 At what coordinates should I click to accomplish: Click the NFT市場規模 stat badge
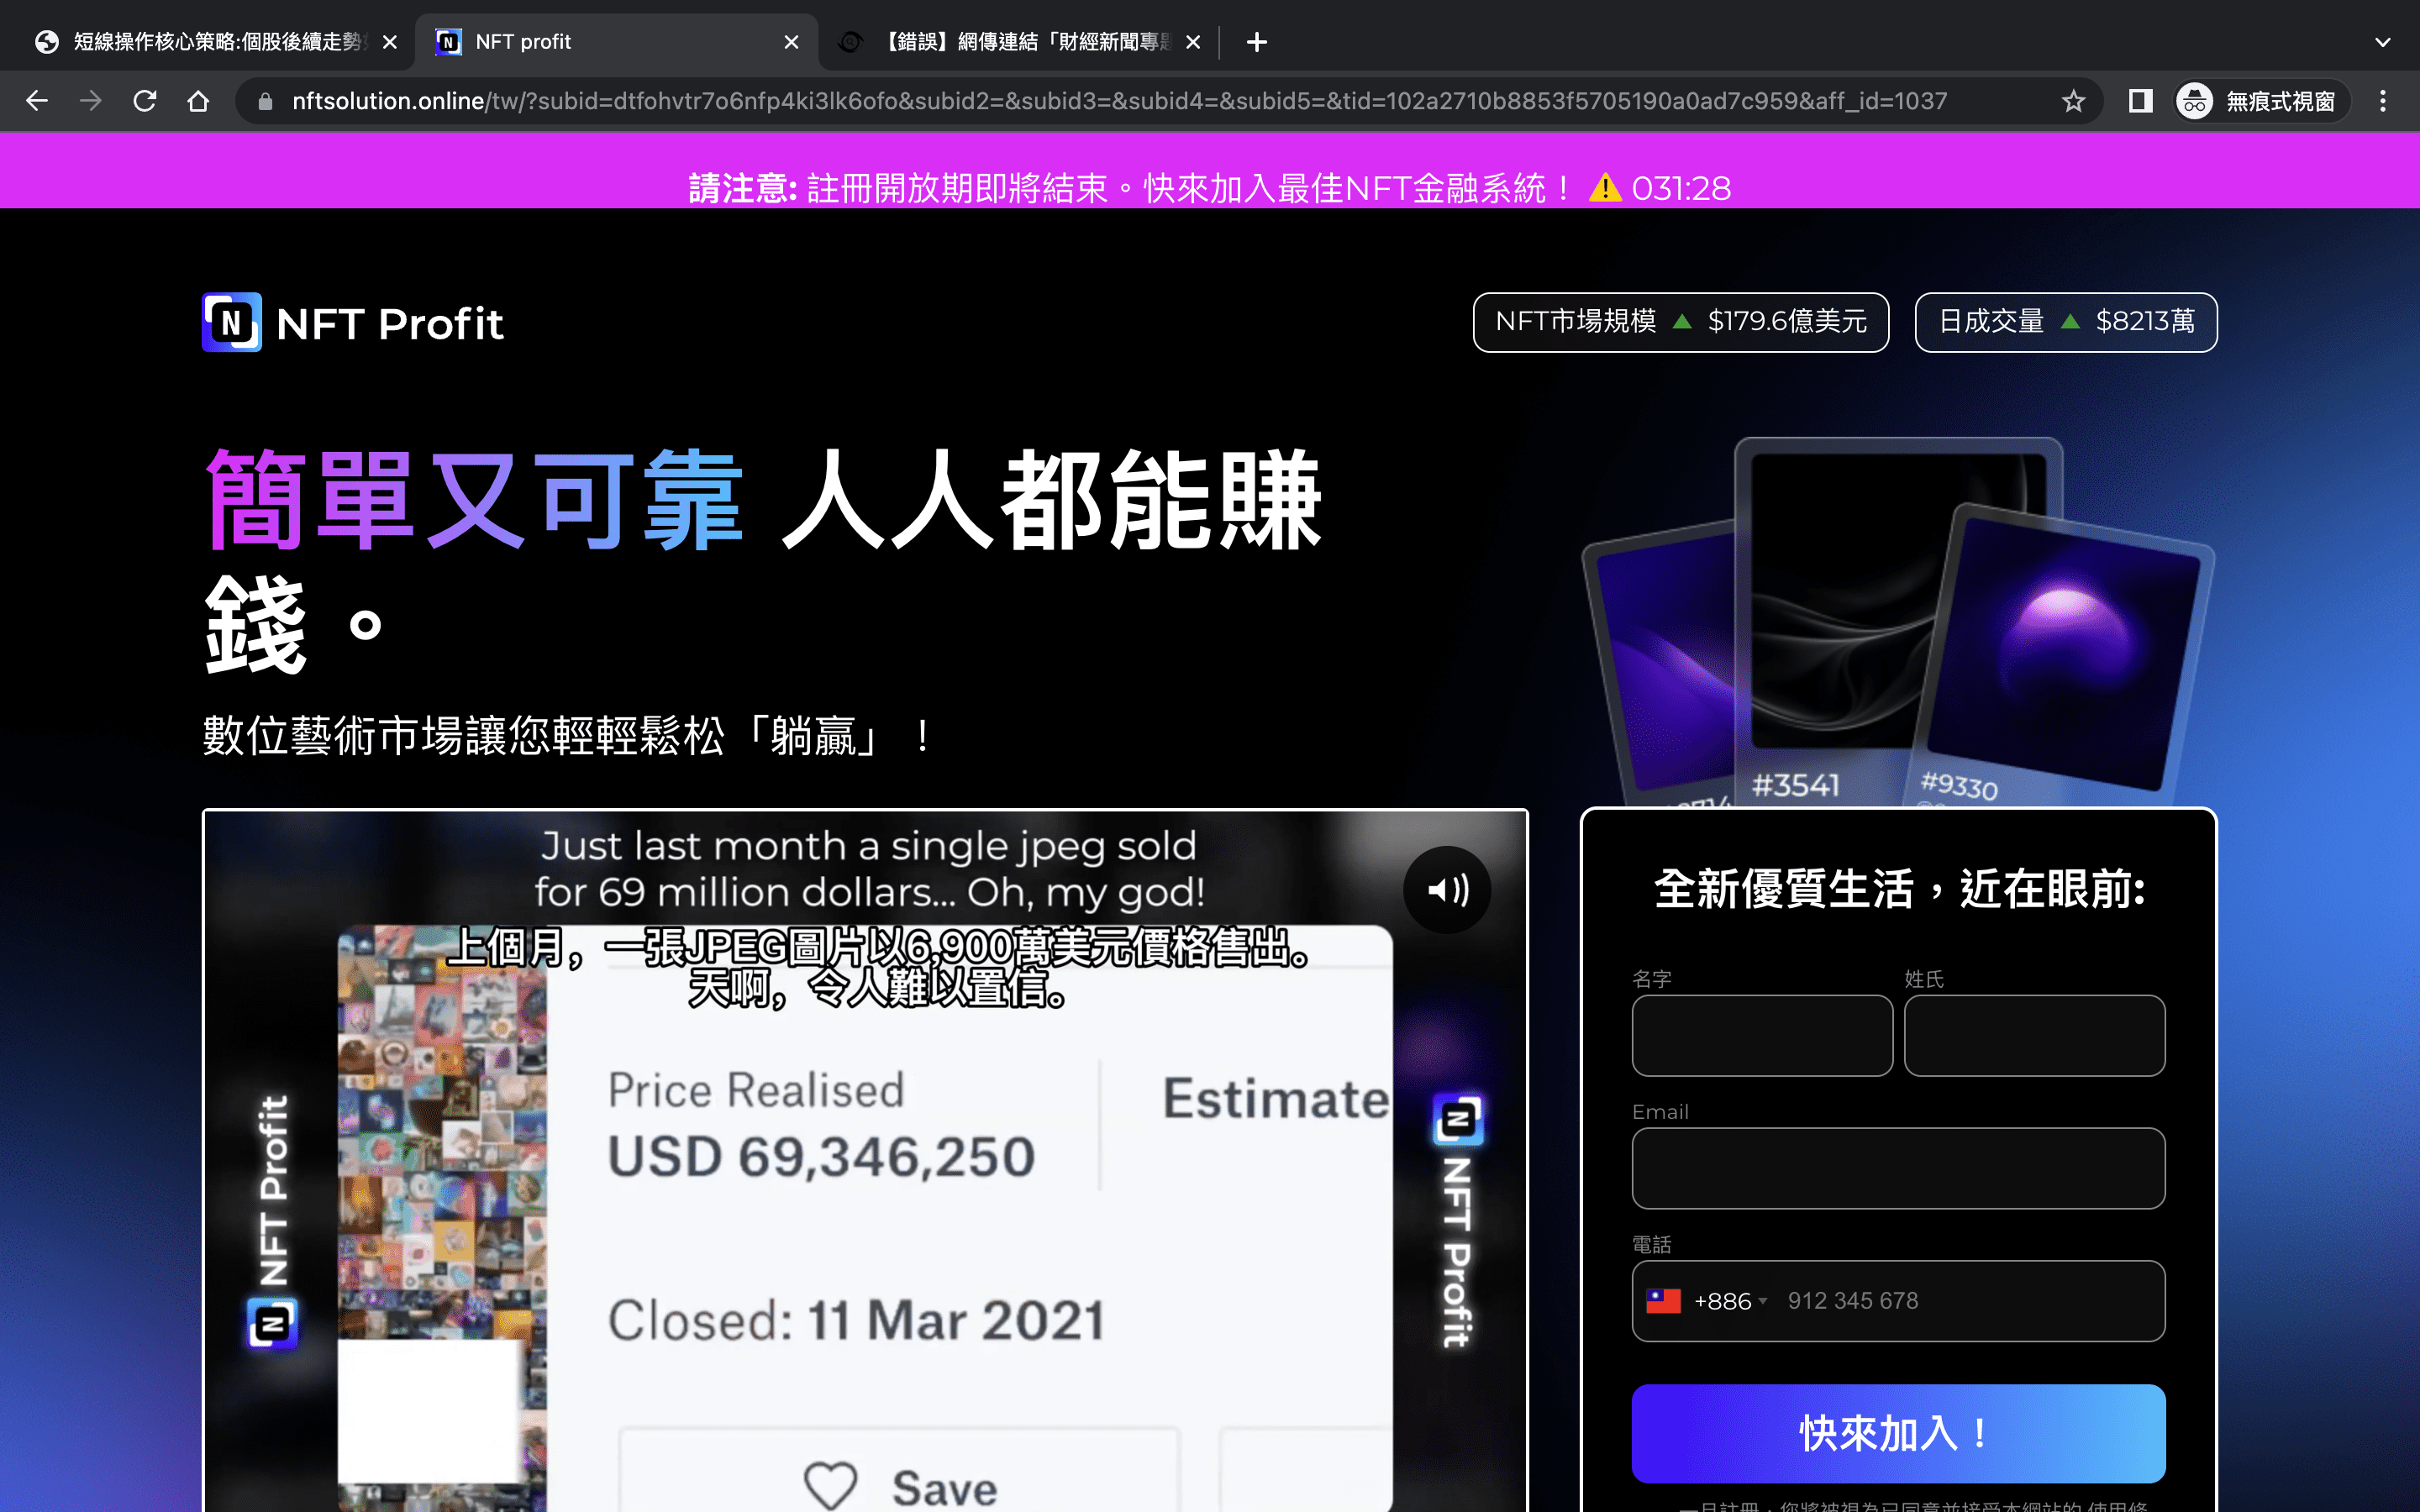(1680, 322)
